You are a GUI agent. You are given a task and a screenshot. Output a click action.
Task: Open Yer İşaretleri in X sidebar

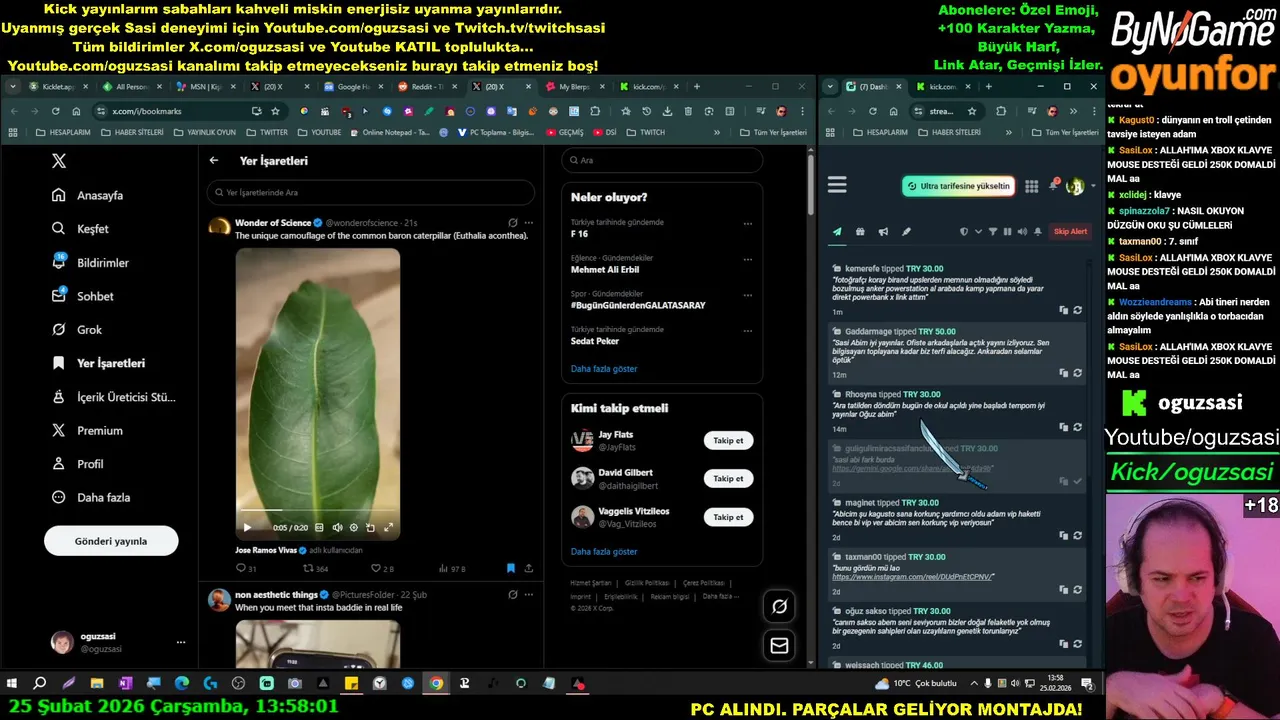[99, 363]
